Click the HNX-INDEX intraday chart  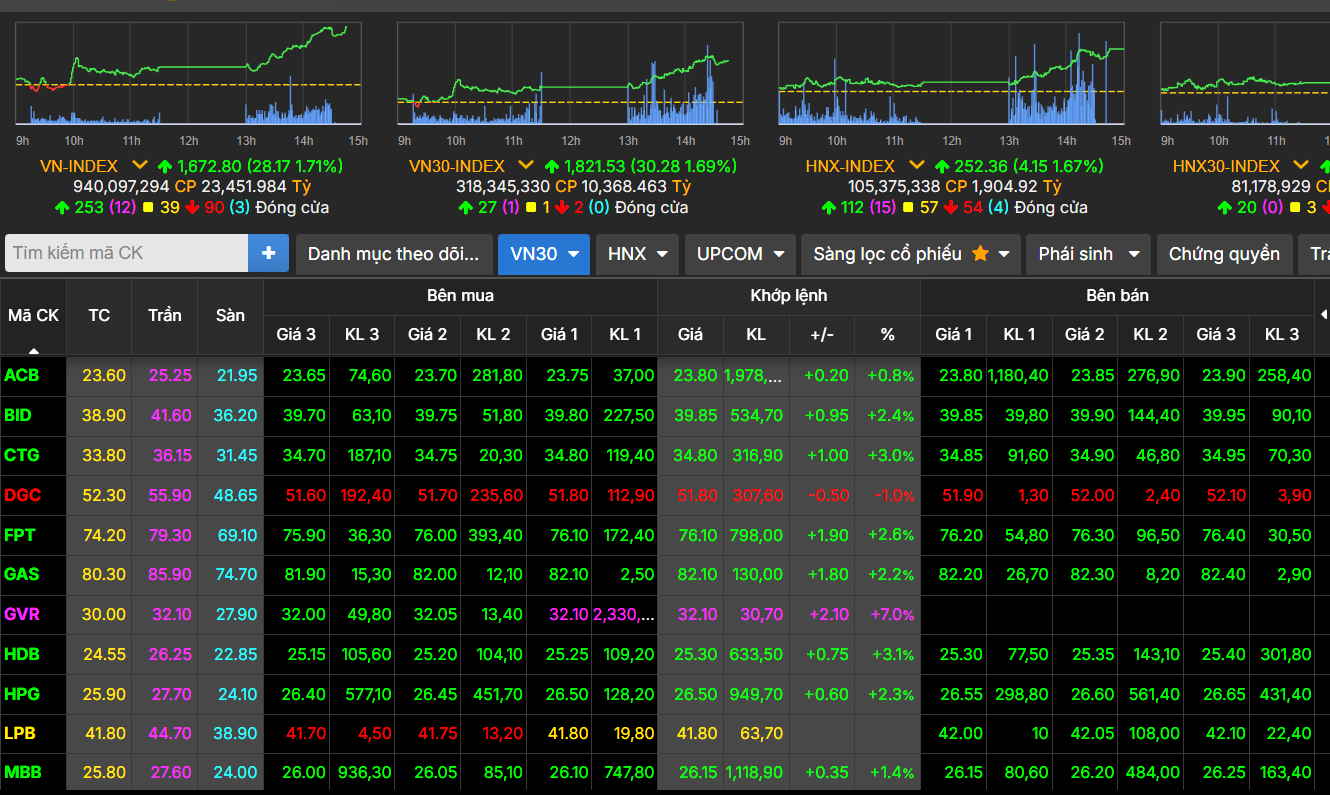coord(951,75)
